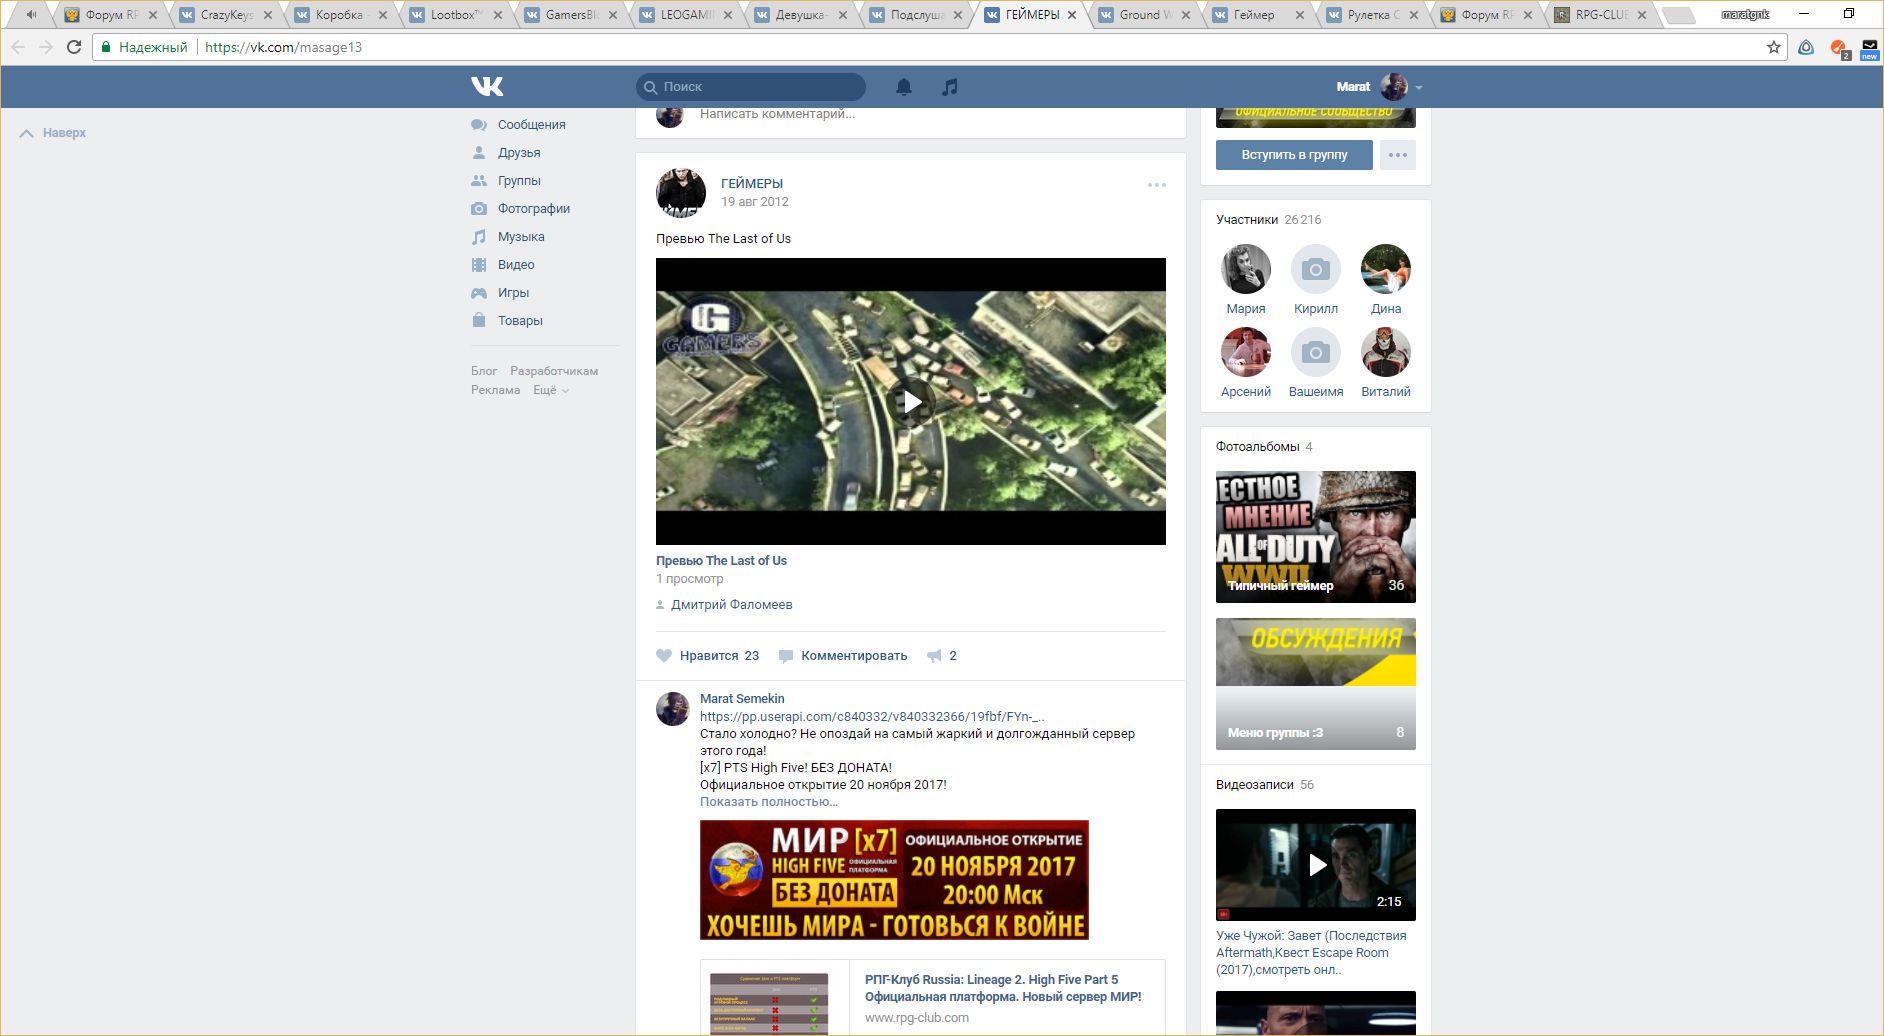Click Marat Semekin commenter name
The width and height of the screenshot is (1884, 1036).
tap(742, 699)
